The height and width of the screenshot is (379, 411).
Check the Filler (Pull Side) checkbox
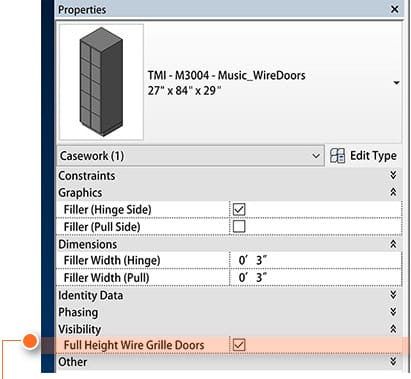[239, 226]
